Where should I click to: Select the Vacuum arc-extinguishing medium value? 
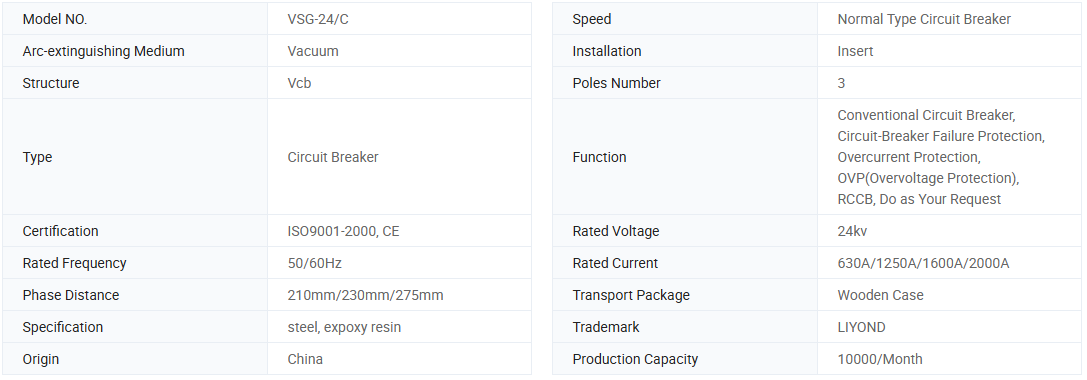pyautogui.click(x=313, y=51)
